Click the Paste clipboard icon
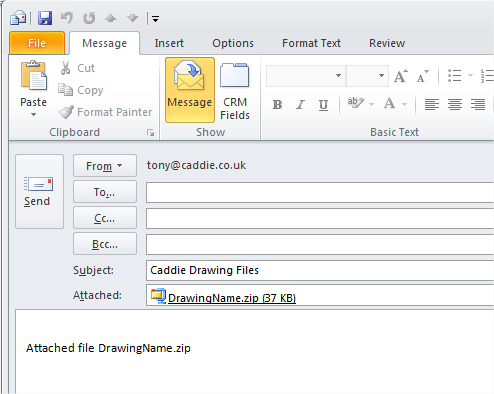The width and height of the screenshot is (494, 394). point(34,76)
